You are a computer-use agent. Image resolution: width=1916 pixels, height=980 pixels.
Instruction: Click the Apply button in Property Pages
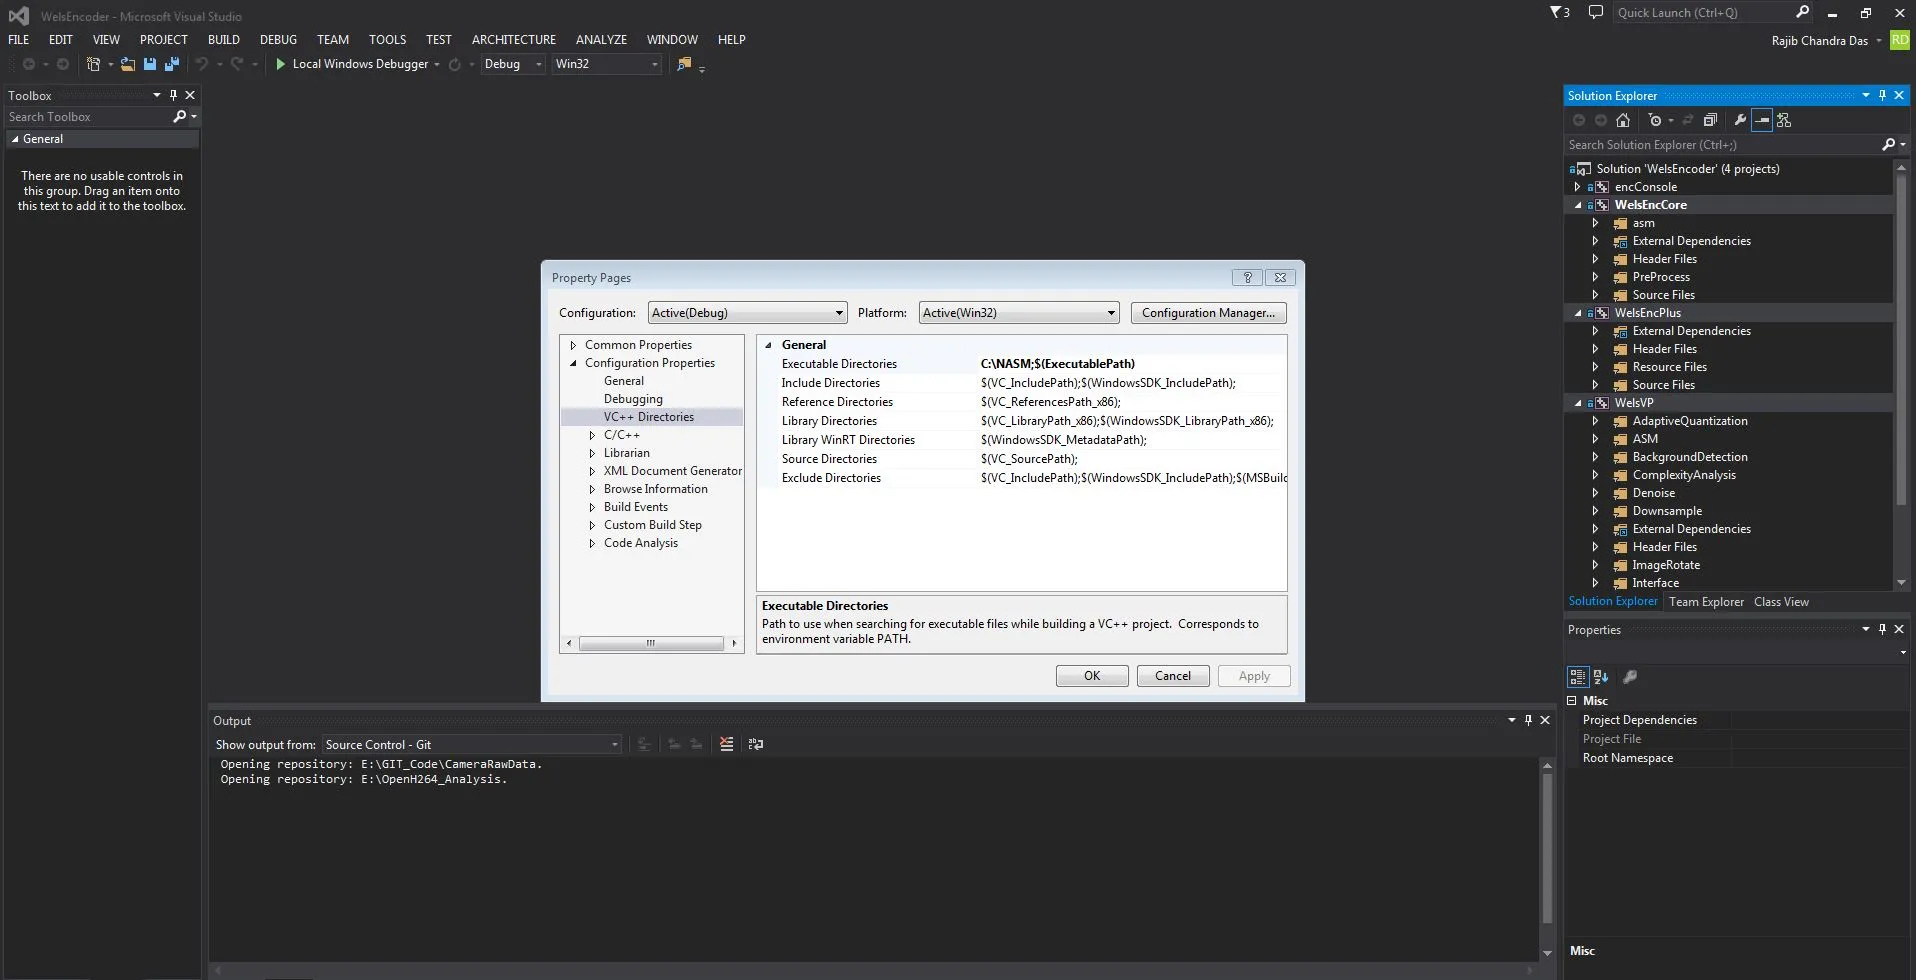(1254, 676)
